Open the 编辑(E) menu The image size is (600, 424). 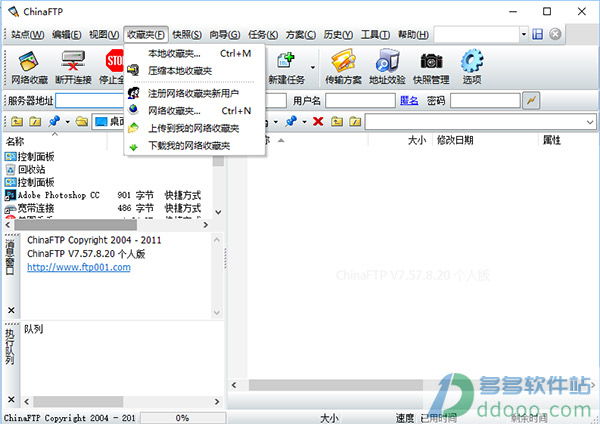pos(67,35)
